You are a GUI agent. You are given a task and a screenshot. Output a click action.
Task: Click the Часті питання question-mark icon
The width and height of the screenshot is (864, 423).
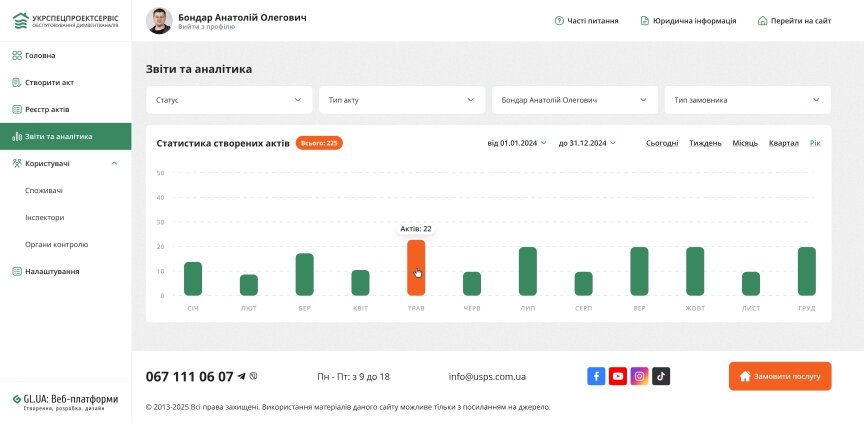click(x=559, y=21)
